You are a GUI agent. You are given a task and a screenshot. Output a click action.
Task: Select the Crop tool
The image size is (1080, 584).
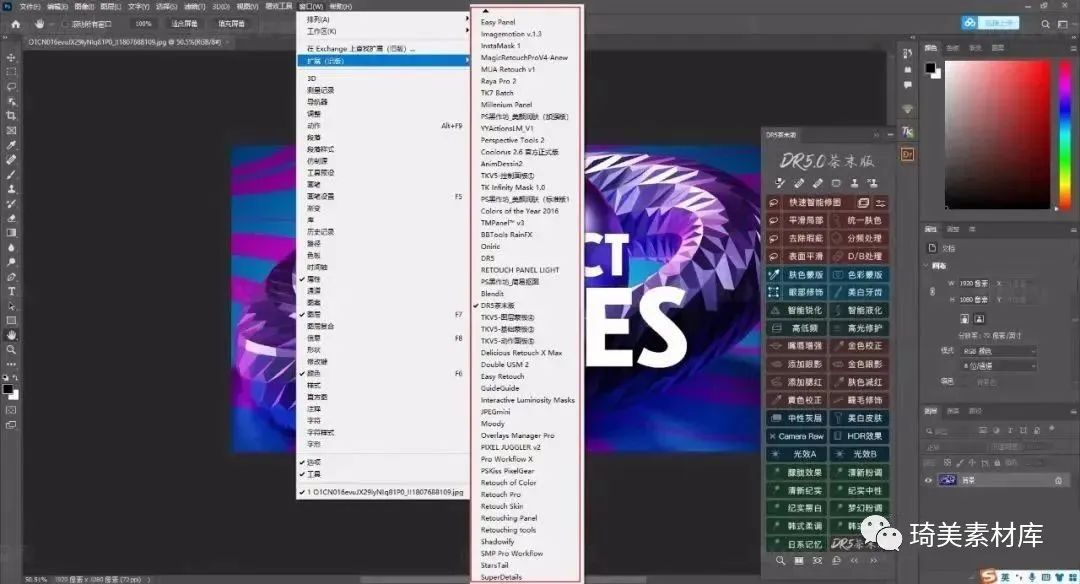click(11, 116)
